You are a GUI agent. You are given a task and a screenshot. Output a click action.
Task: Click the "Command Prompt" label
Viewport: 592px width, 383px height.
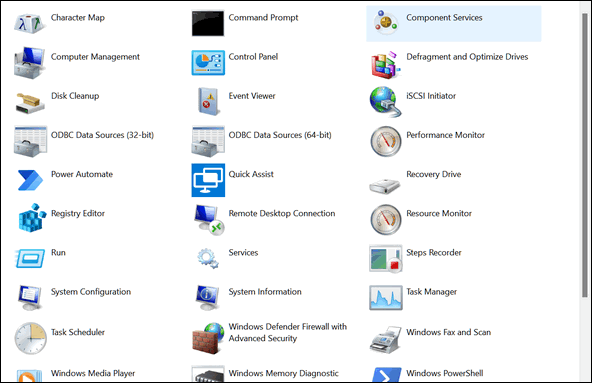263,17
